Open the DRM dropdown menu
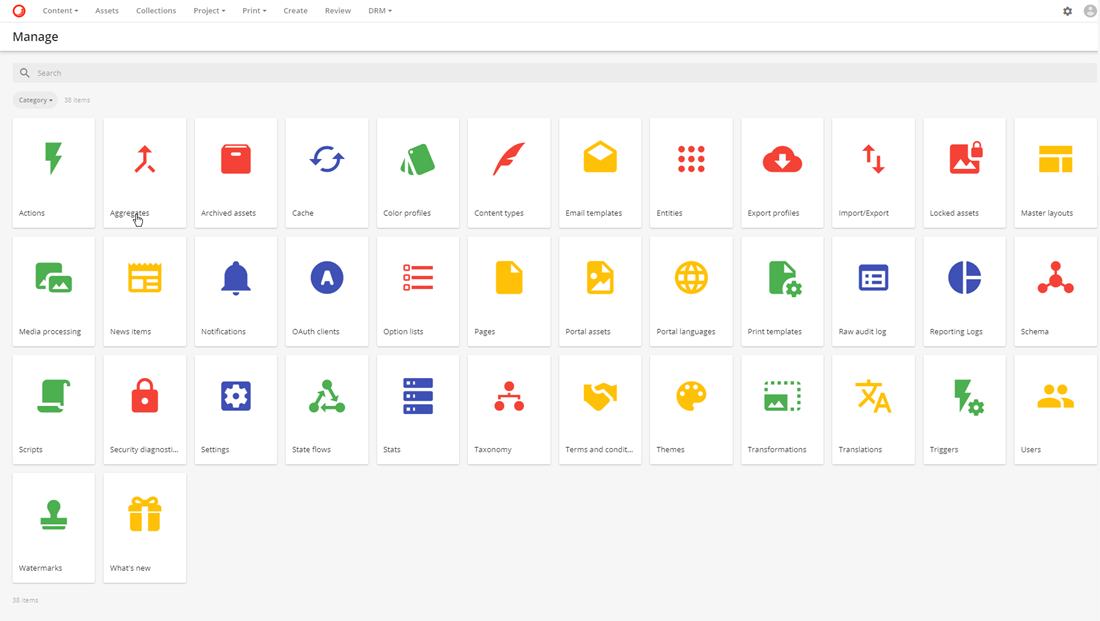Image resolution: width=1100 pixels, height=621 pixels. coord(380,11)
